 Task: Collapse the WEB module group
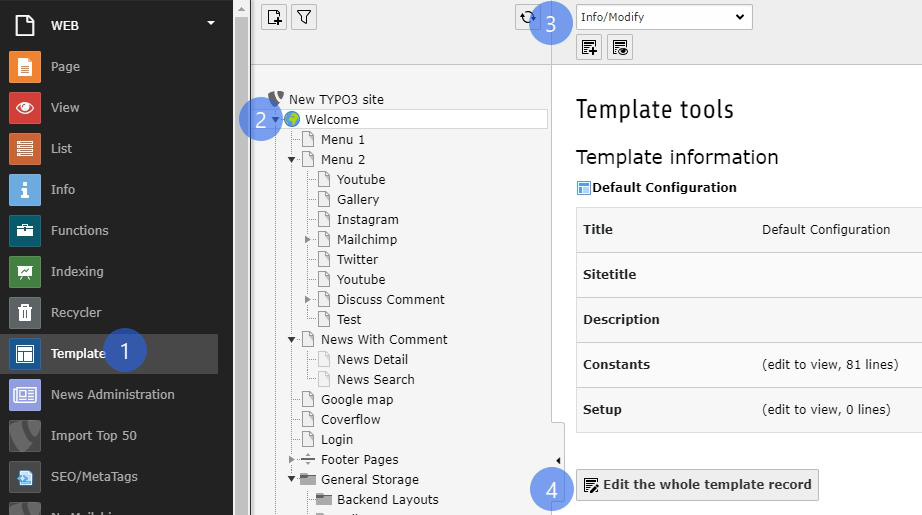(210, 23)
